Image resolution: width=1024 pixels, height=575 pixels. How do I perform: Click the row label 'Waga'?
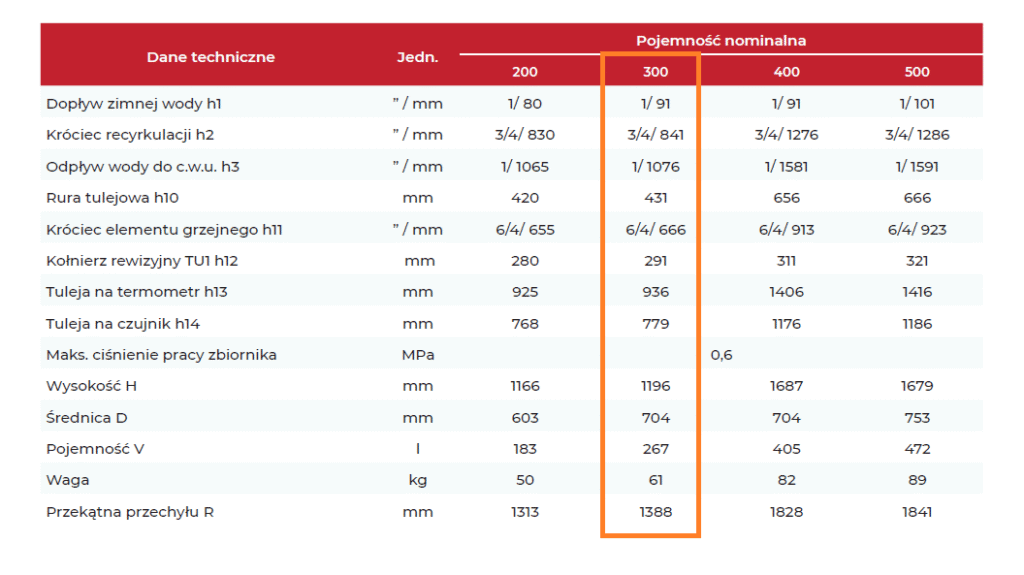(x=67, y=480)
